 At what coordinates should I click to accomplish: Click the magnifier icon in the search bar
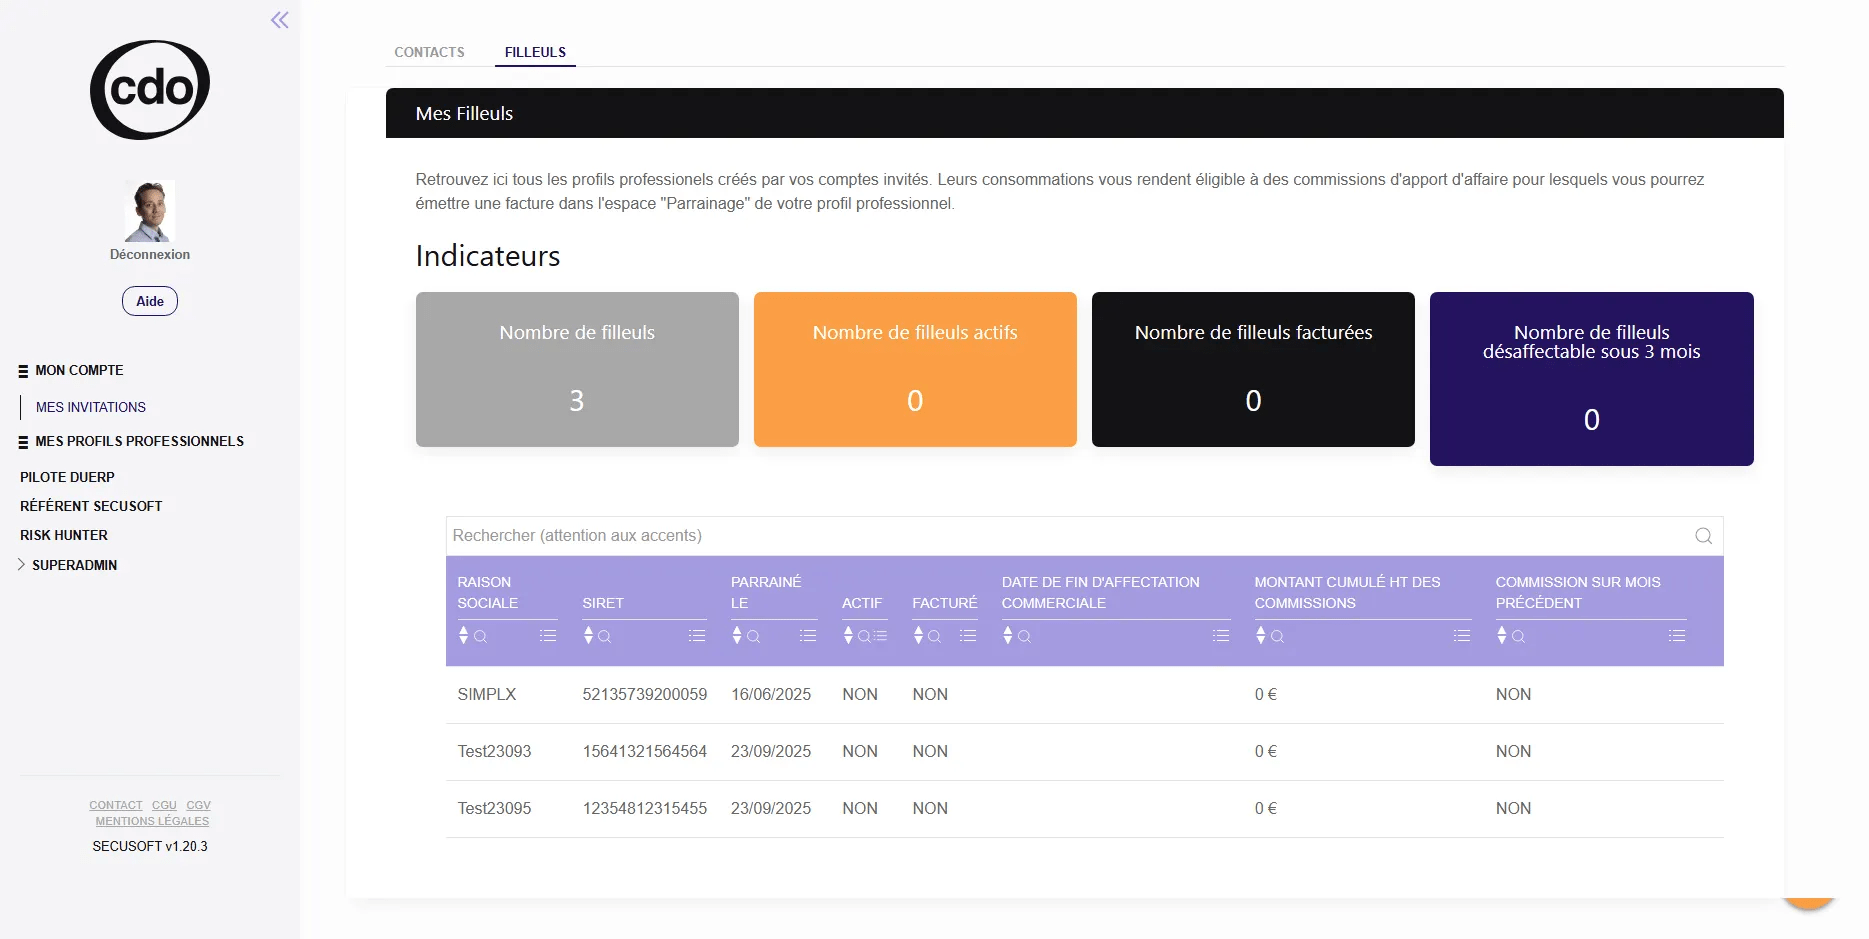point(1703,536)
